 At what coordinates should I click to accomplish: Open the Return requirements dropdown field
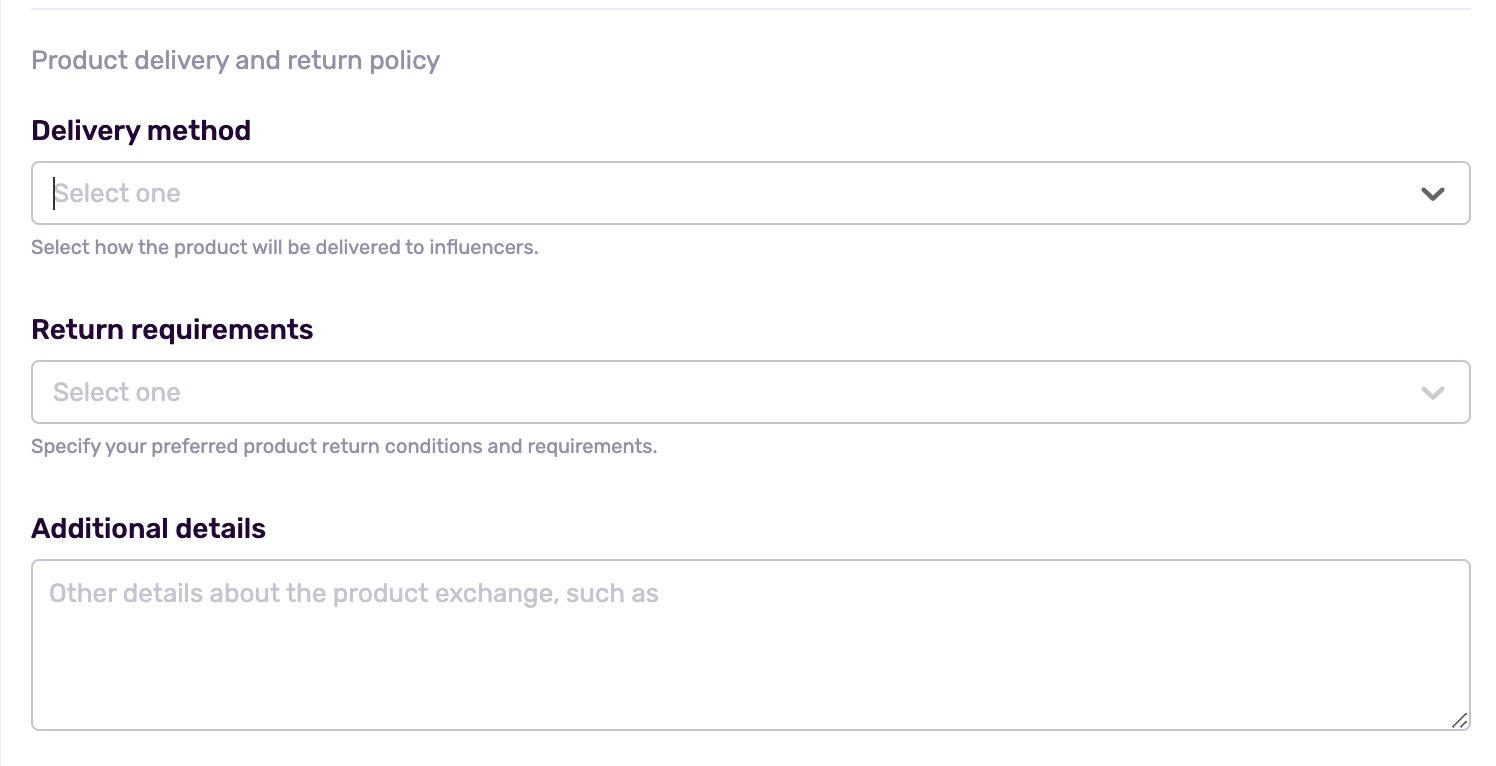751,392
